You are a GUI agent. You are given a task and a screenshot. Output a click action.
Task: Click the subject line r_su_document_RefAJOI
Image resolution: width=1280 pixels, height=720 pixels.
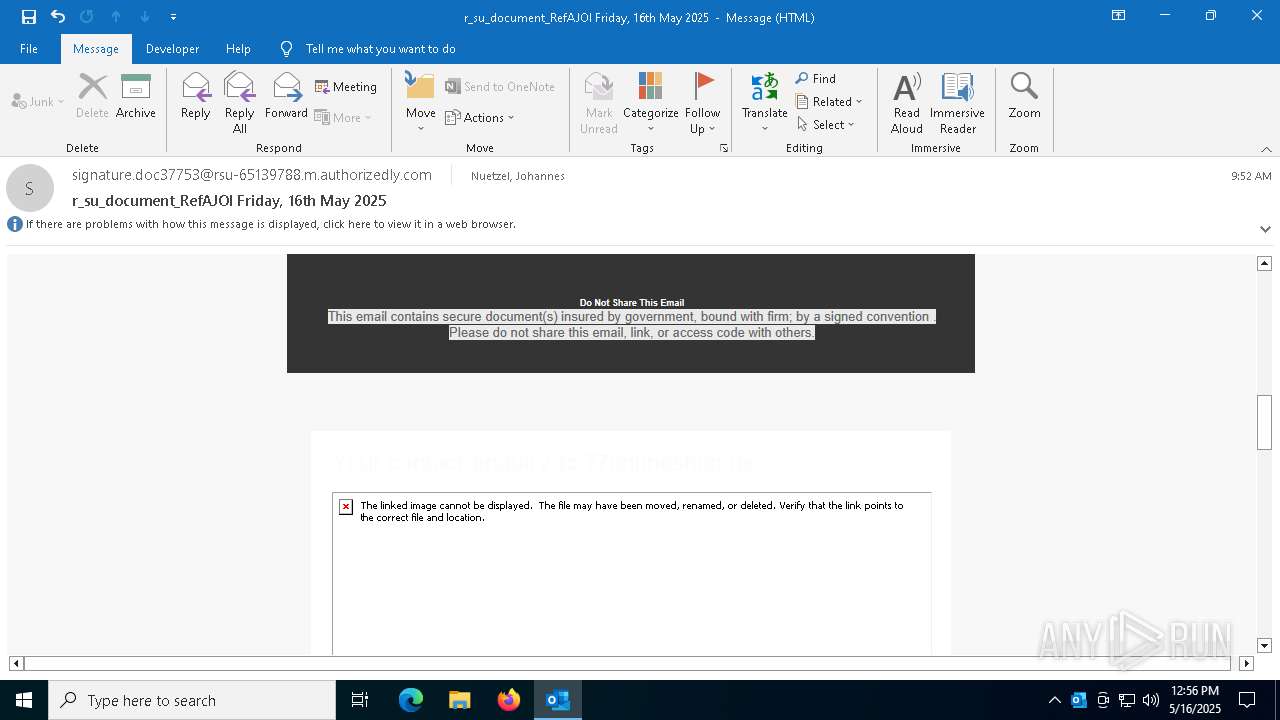230,201
